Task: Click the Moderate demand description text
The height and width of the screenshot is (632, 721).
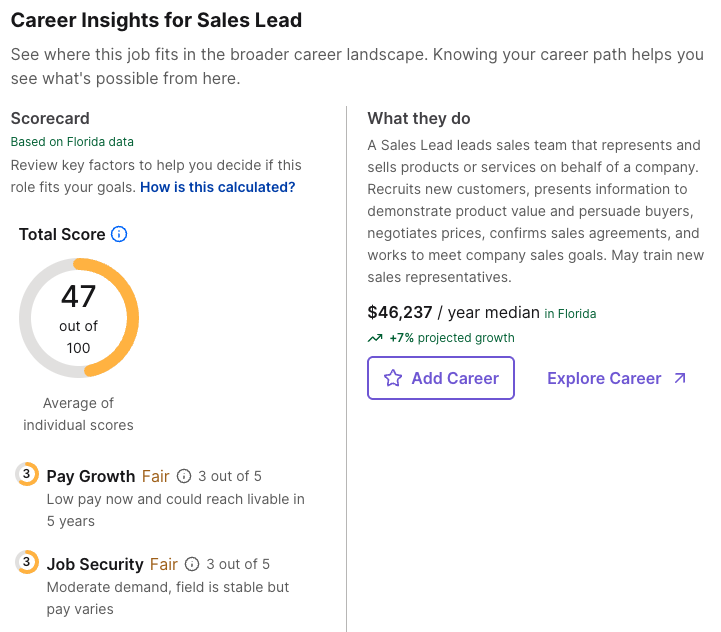Action: point(168,598)
